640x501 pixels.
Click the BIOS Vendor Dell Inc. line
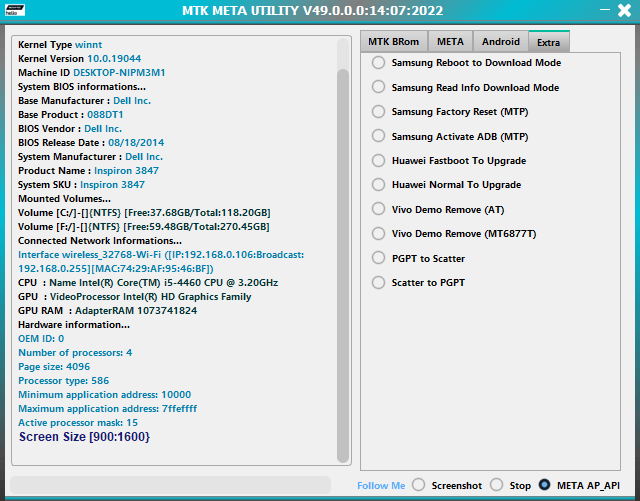pos(70,129)
